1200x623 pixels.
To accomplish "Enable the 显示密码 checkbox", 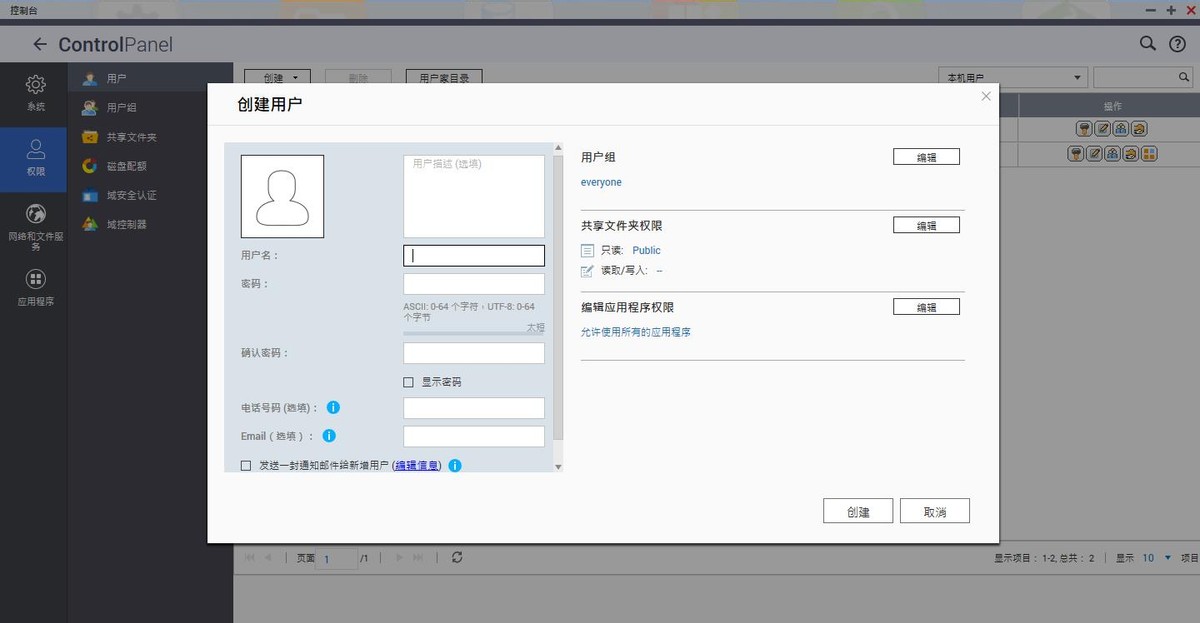I will coord(408,381).
